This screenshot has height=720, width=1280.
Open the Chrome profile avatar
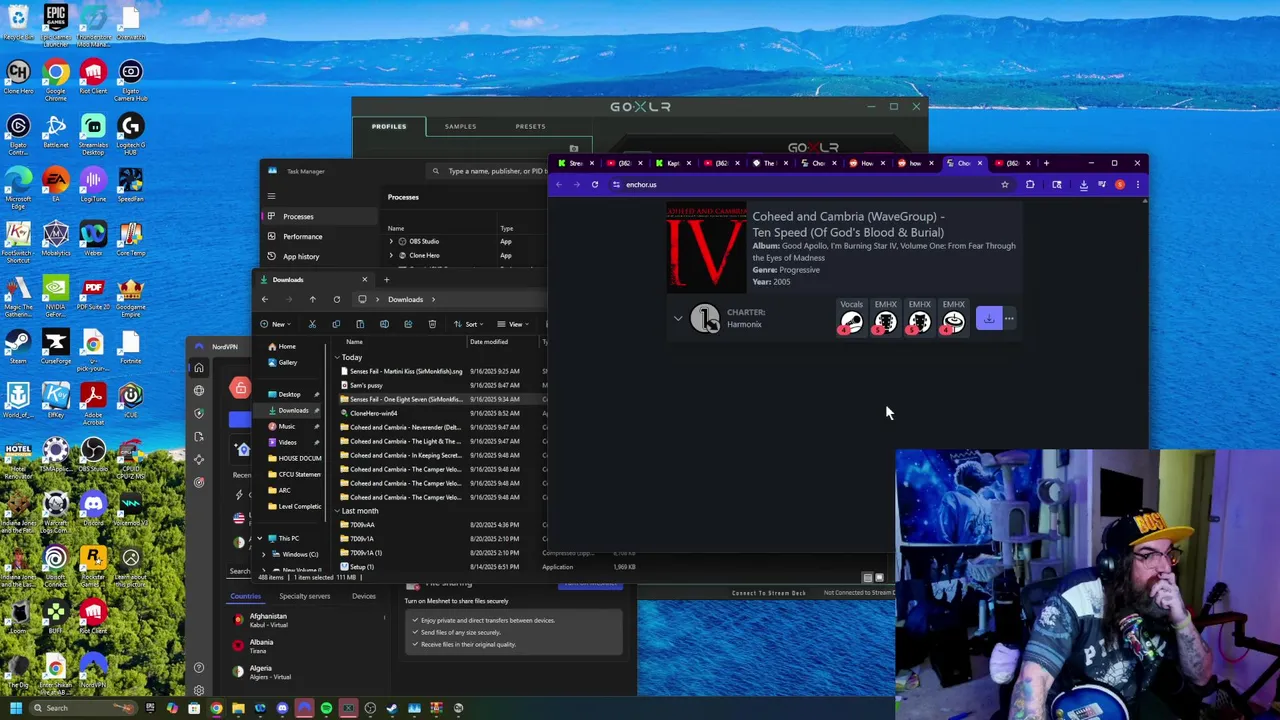pyautogui.click(x=1120, y=184)
